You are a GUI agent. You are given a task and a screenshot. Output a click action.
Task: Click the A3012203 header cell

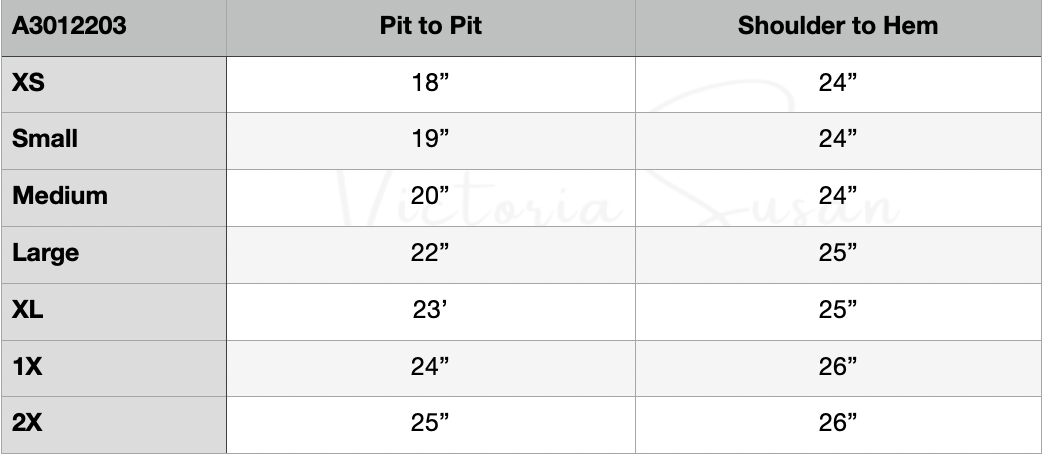point(69,26)
